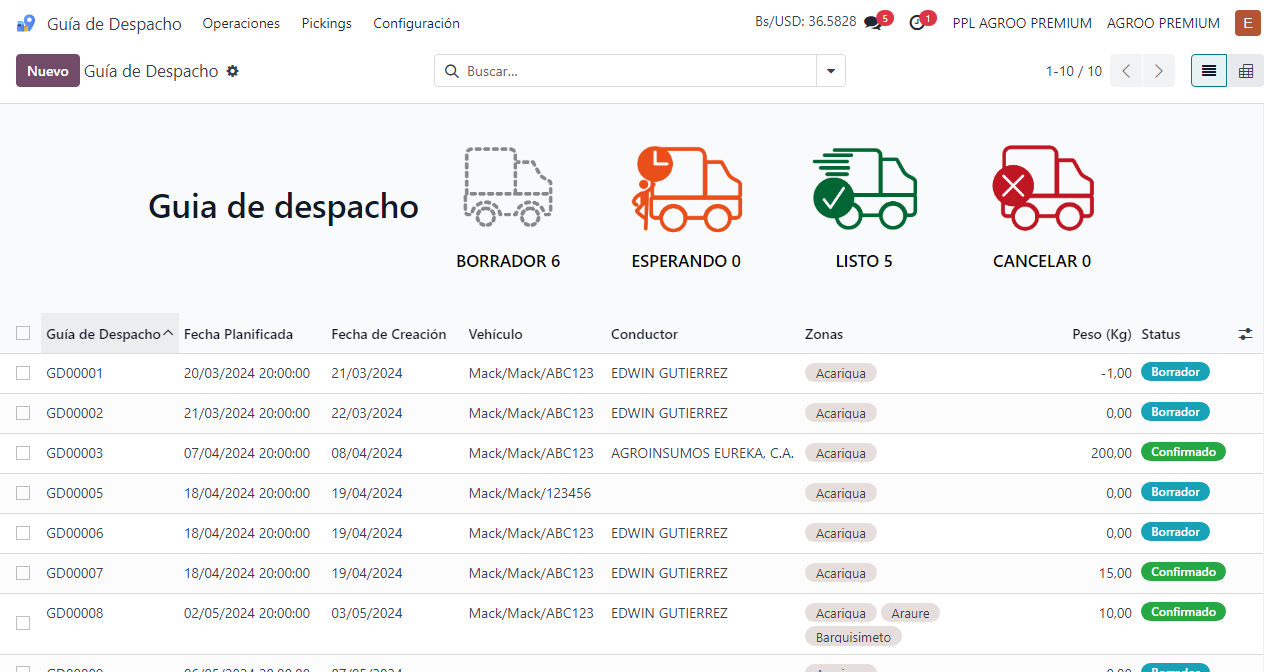
Task: Open the Odoo app home icon
Action: point(26,23)
